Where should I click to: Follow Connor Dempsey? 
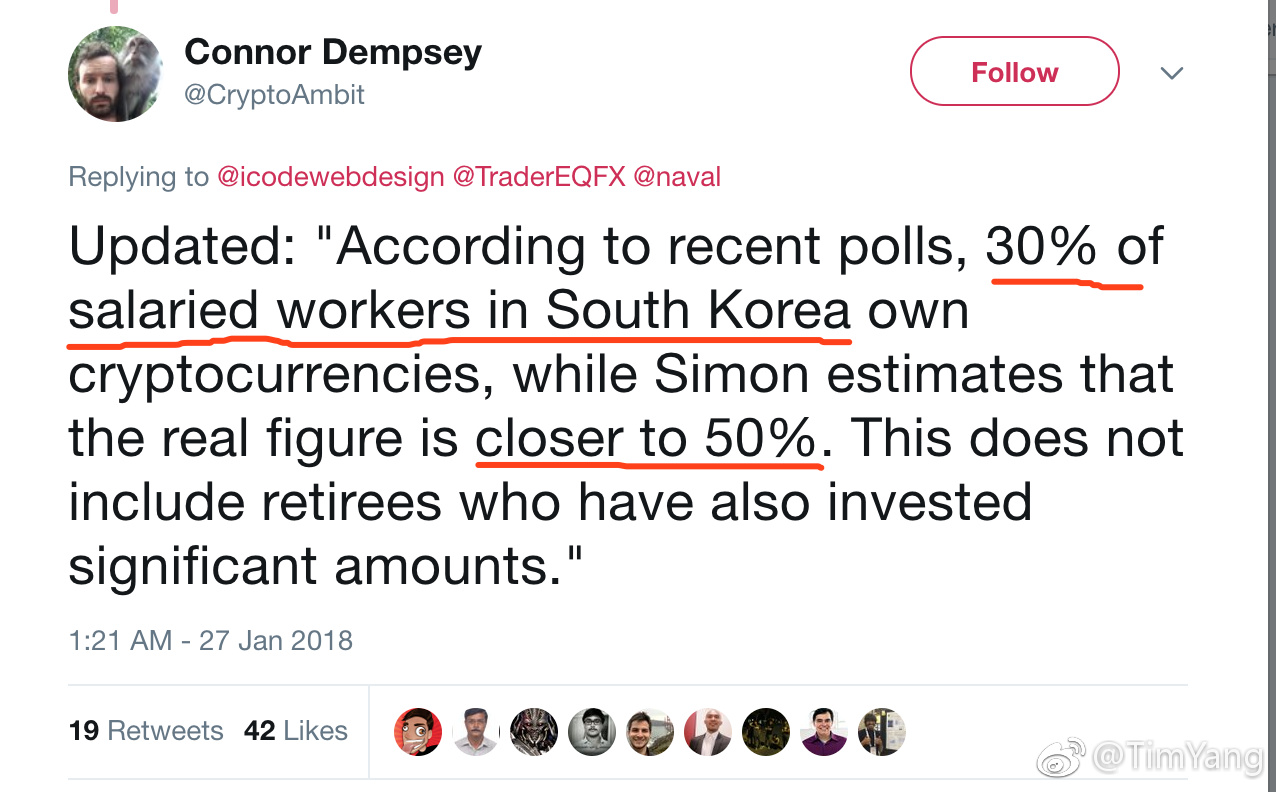pyautogui.click(x=1014, y=72)
